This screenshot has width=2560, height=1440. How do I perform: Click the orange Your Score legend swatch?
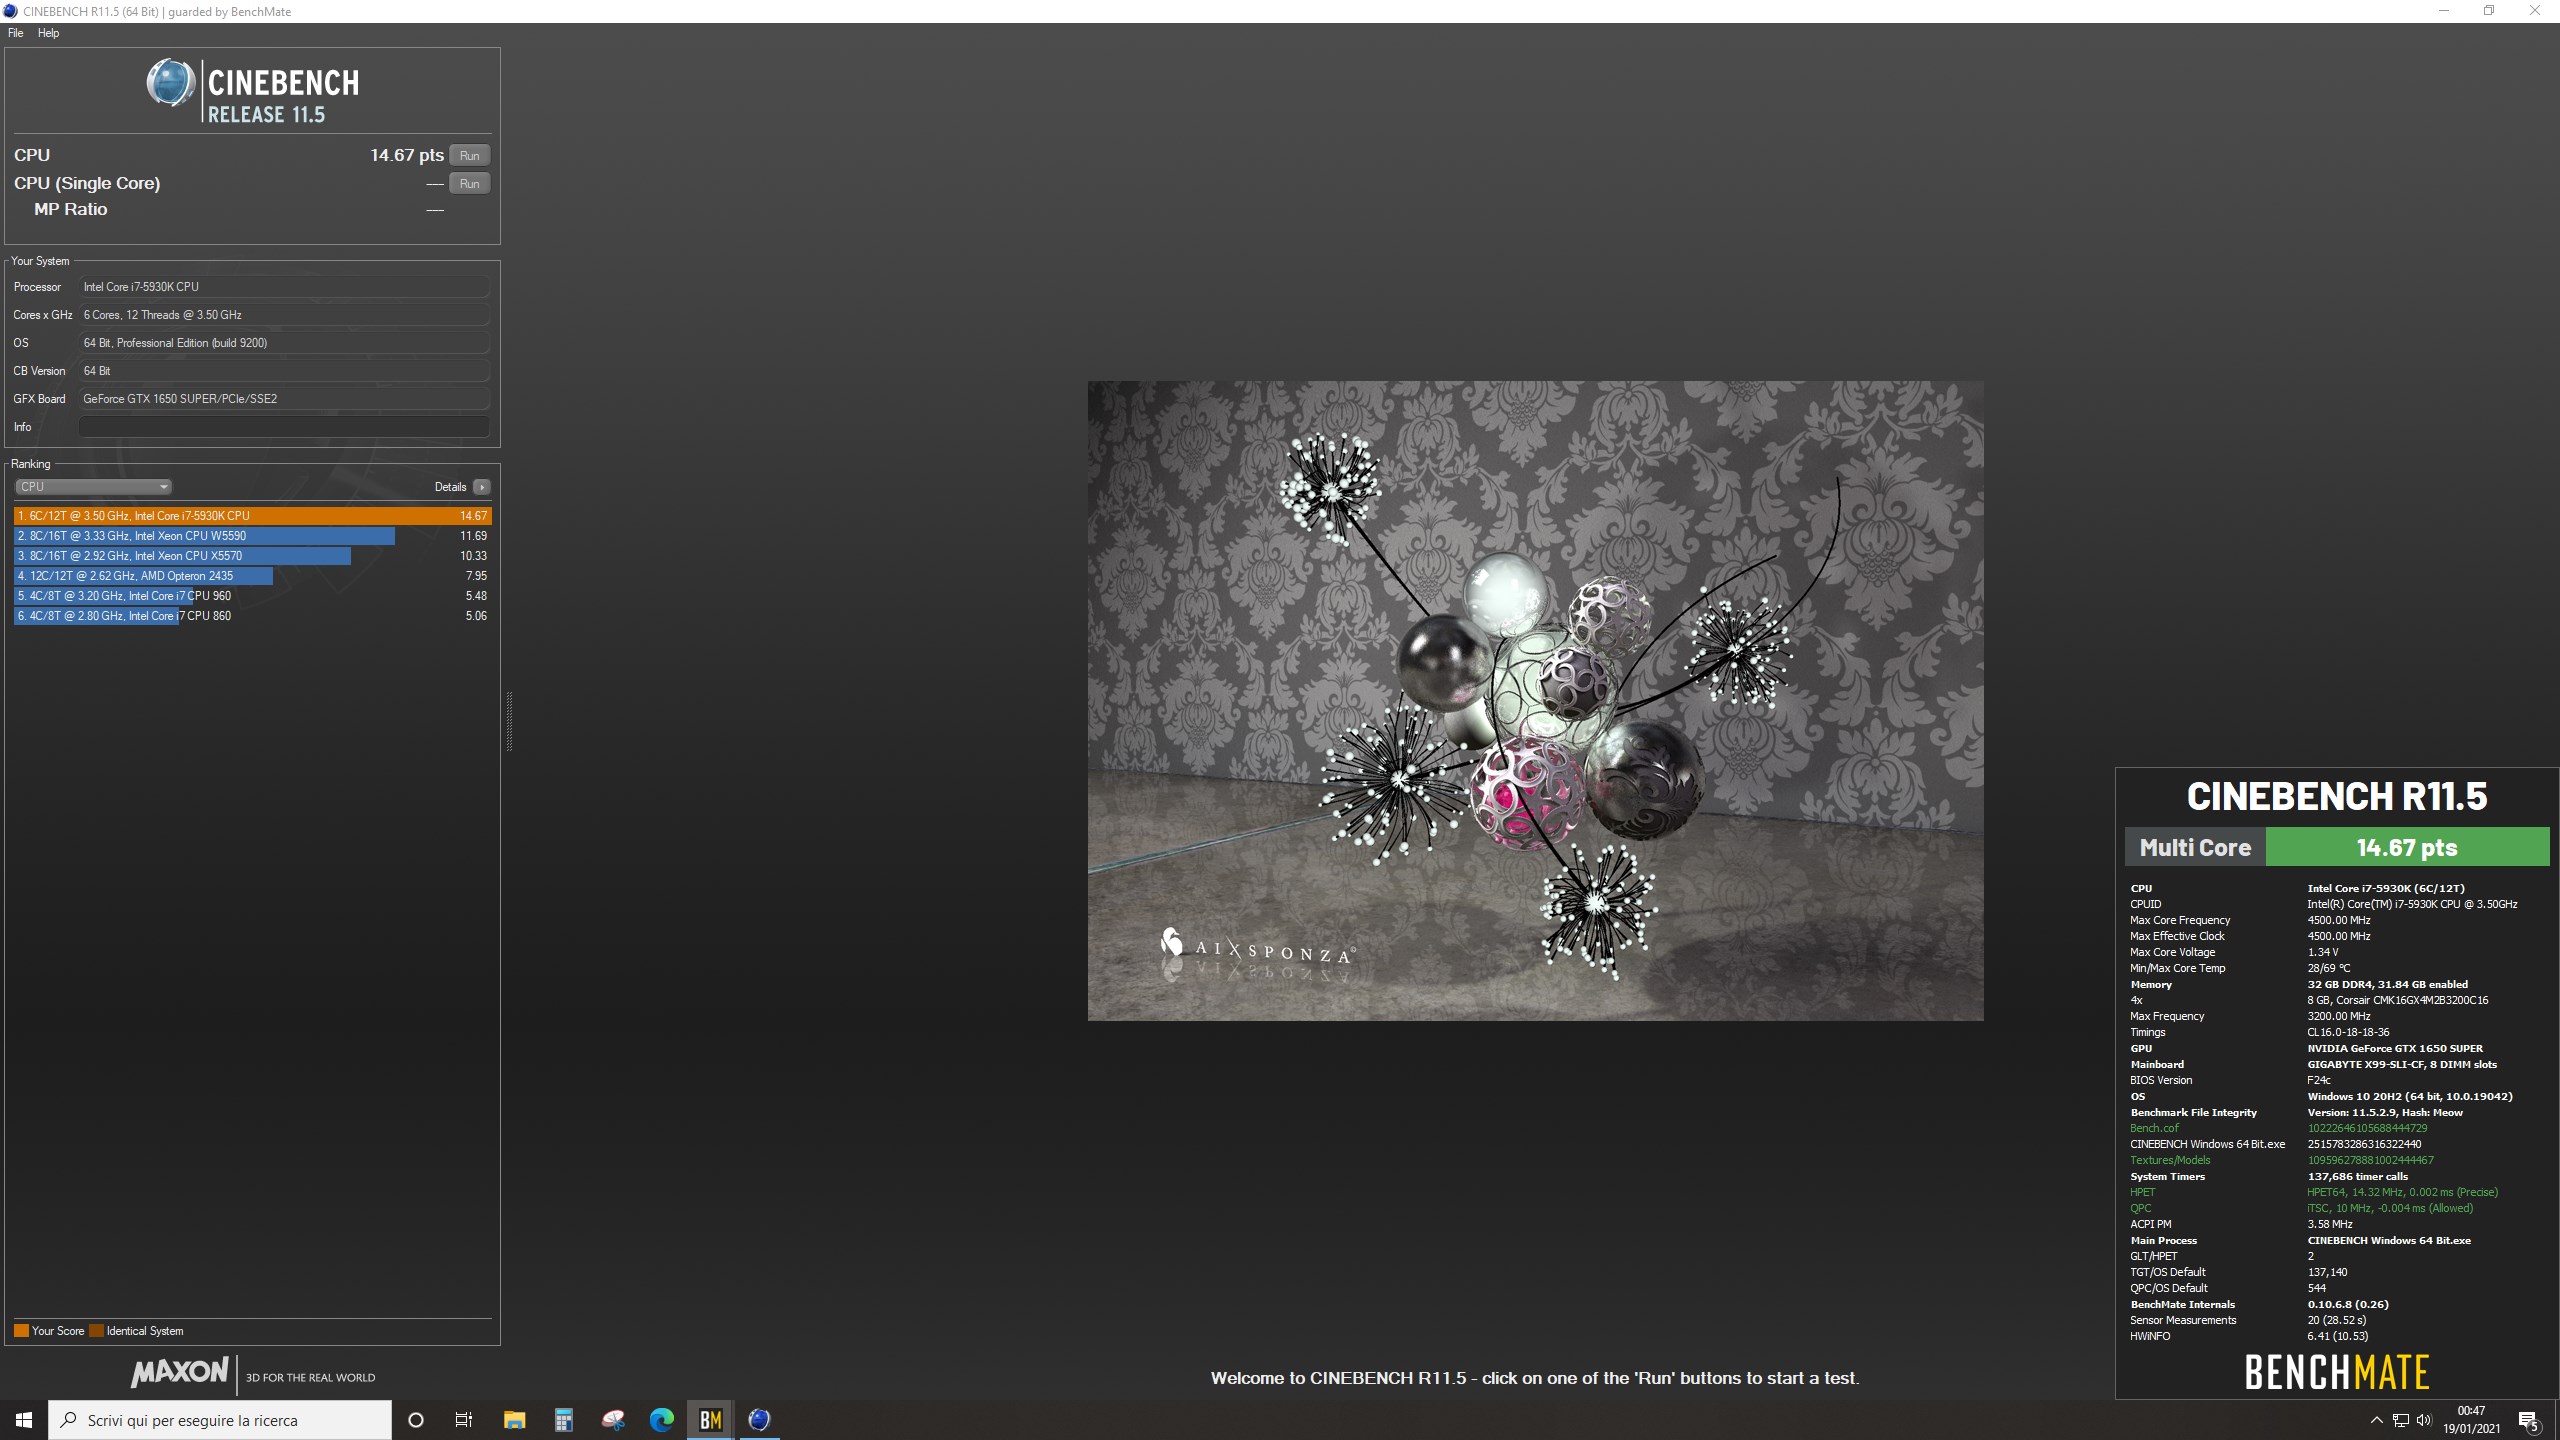[21, 1331]
